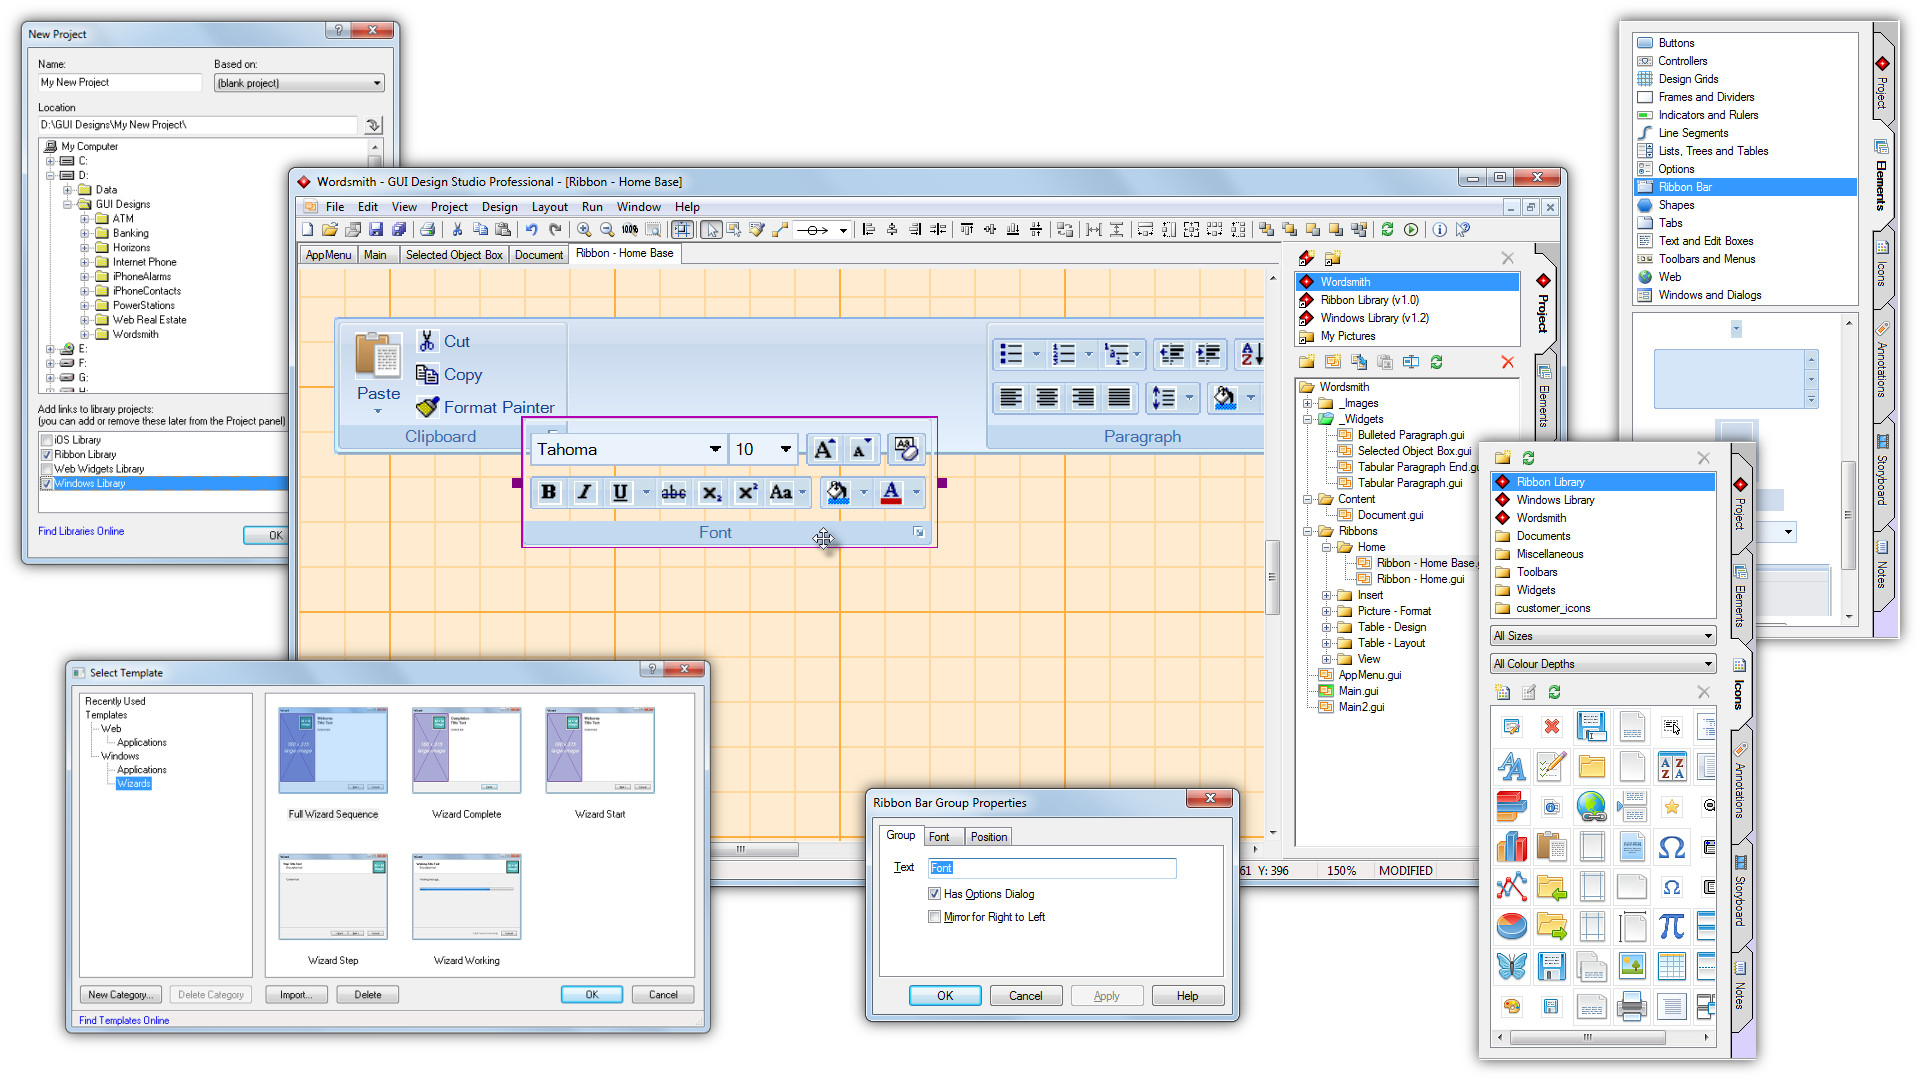Click the New document icon in main toolbar
This screenshot has height=1080, width=1920.
coord(308,230)
